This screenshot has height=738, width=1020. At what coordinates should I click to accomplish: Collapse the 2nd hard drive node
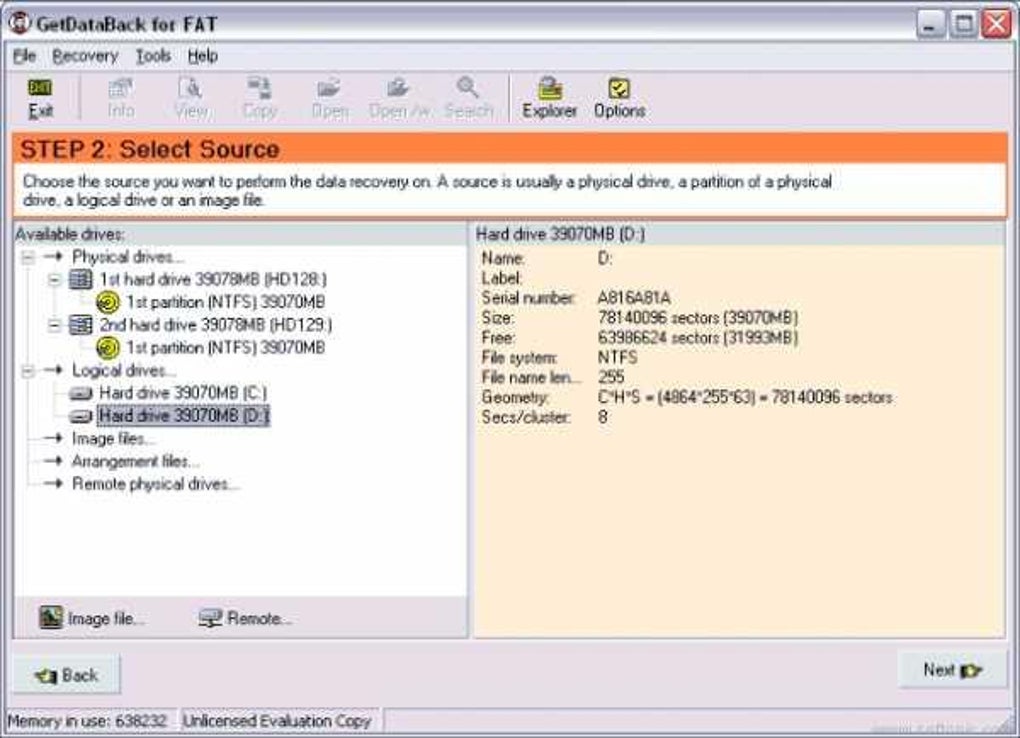55,325
